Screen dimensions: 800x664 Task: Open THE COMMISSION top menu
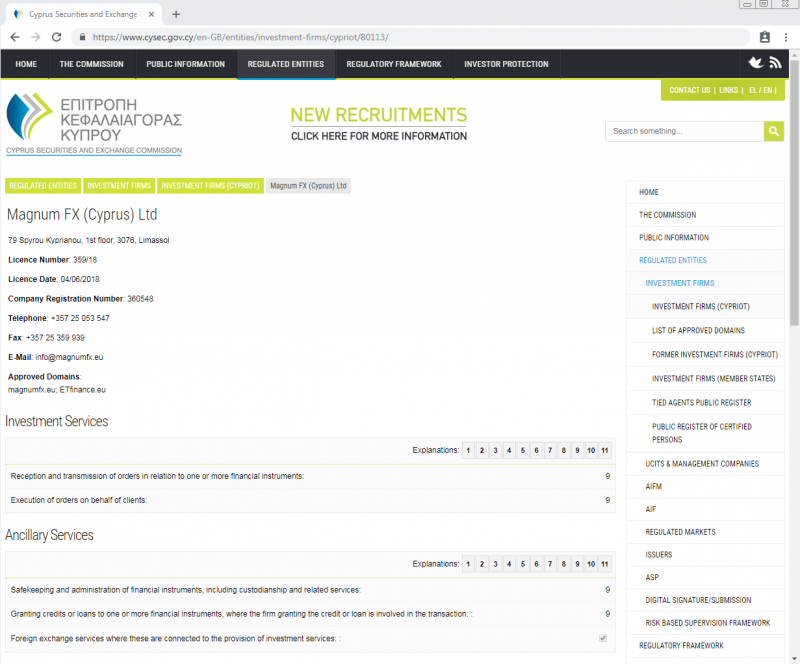tap(91, 64)
